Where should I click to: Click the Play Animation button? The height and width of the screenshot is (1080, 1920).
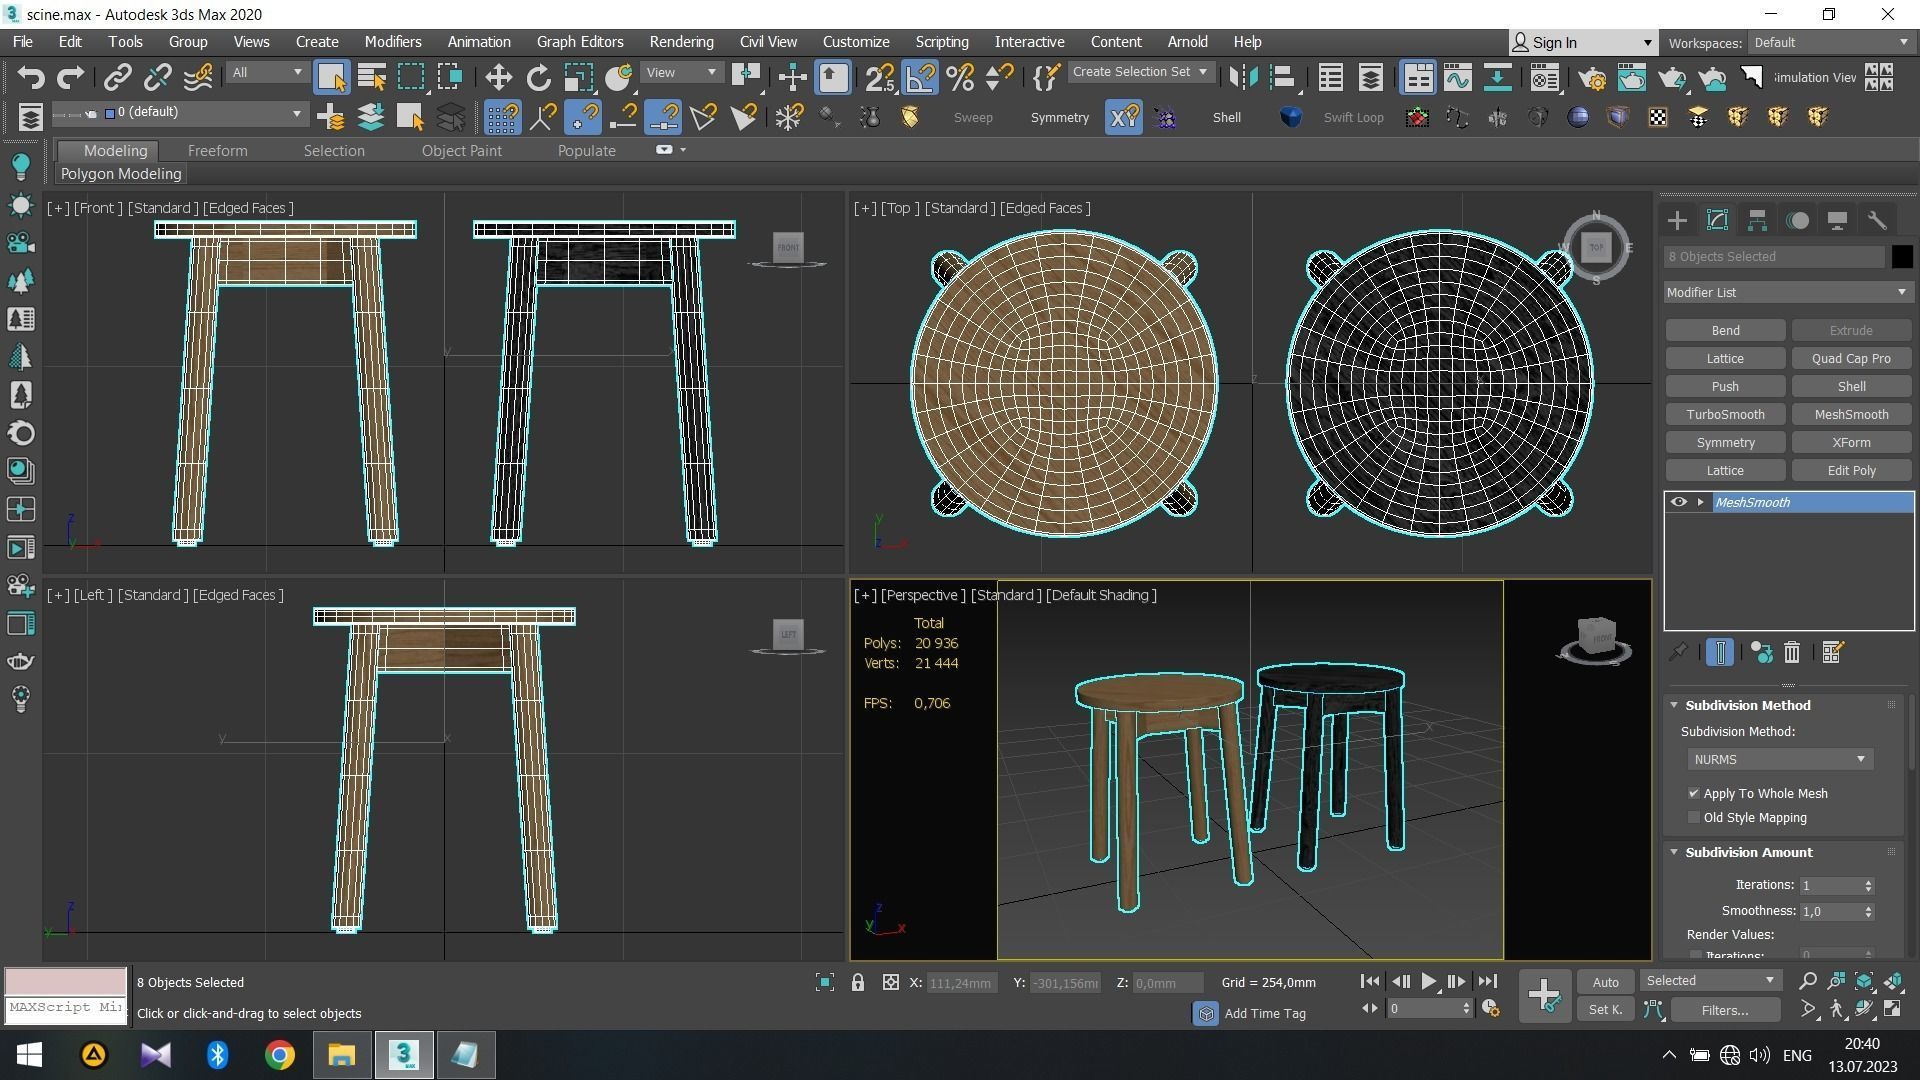[1429, 982]
